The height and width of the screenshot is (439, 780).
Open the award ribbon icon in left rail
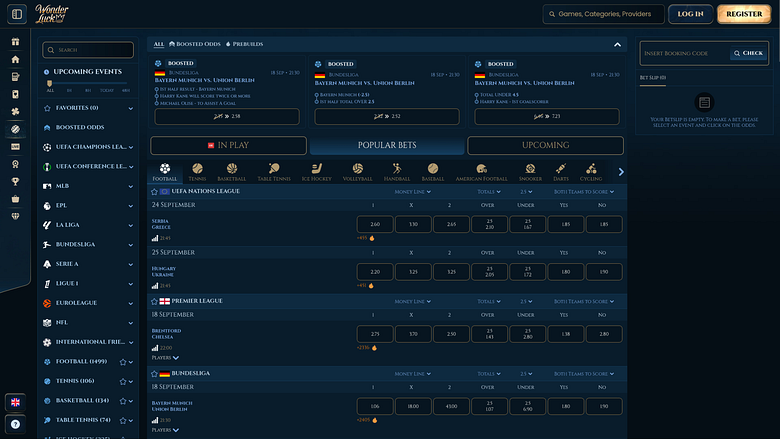click(15, 164)
